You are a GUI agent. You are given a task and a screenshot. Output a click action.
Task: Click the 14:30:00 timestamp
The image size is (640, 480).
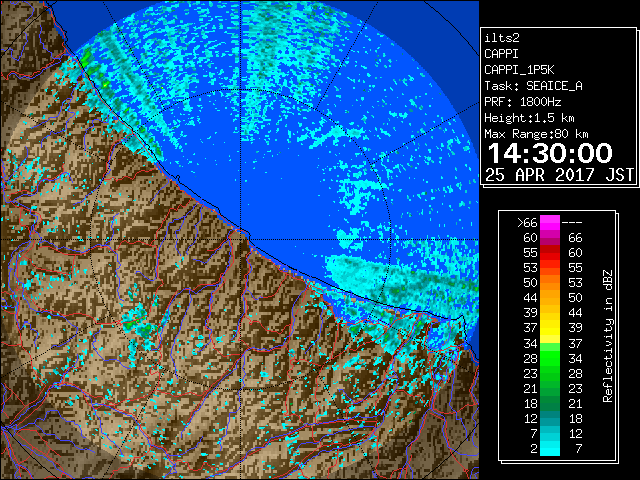point(550,153)
